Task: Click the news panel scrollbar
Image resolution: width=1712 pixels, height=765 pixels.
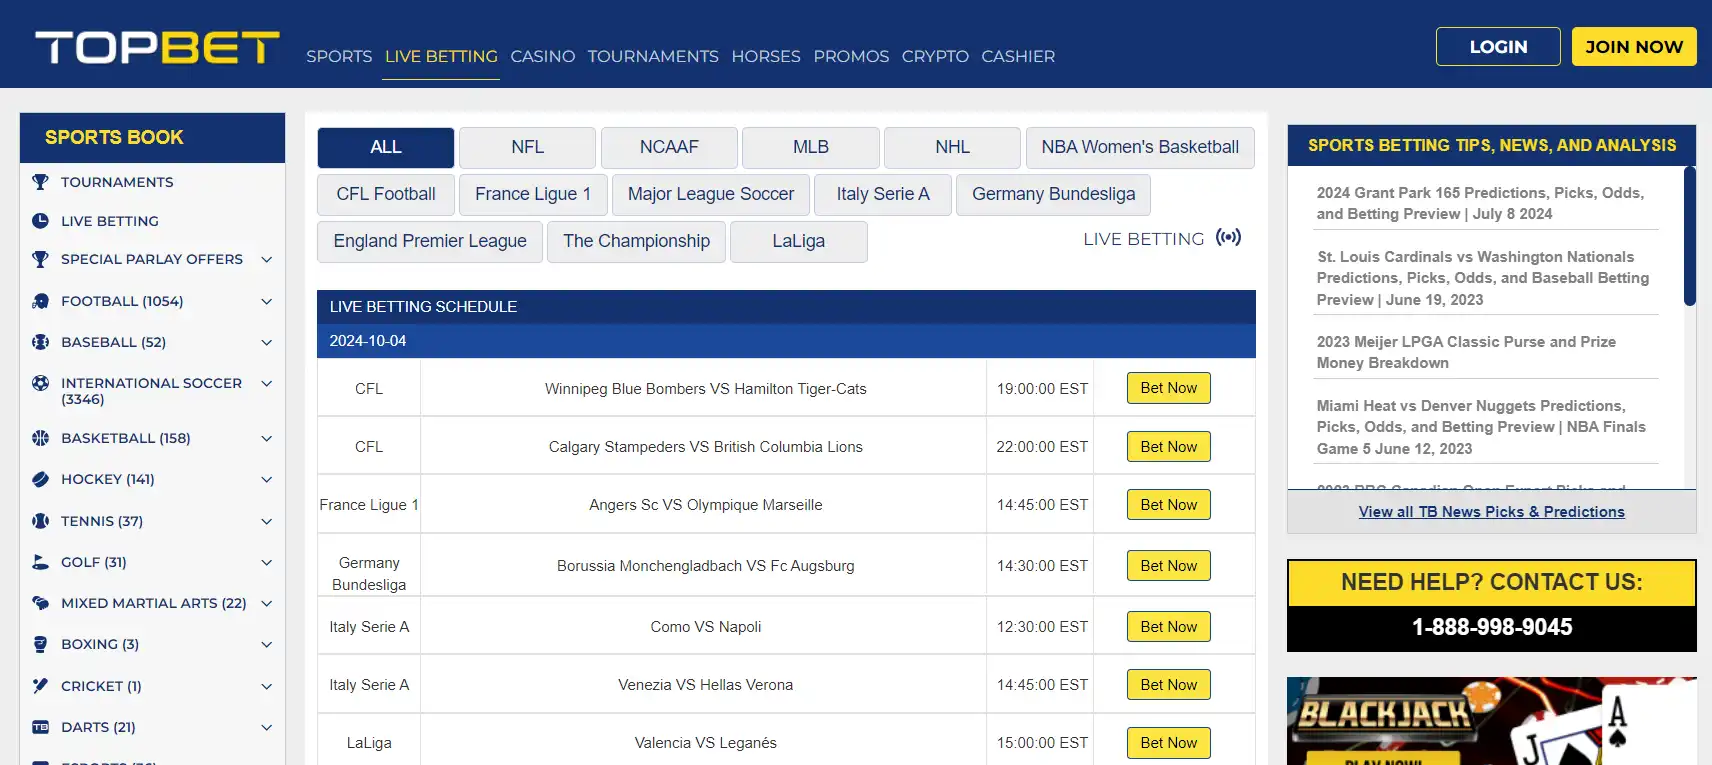Action: (1689, 236)
